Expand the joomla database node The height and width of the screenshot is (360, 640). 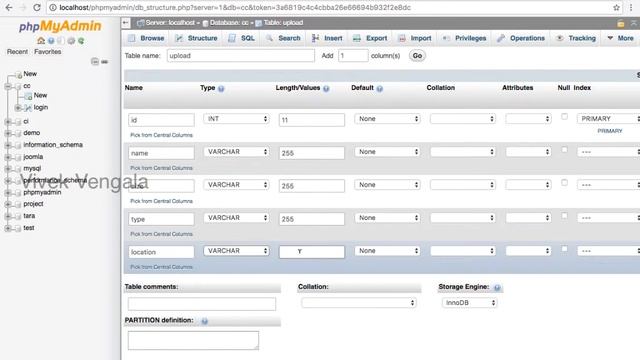[x=8, y=157]
